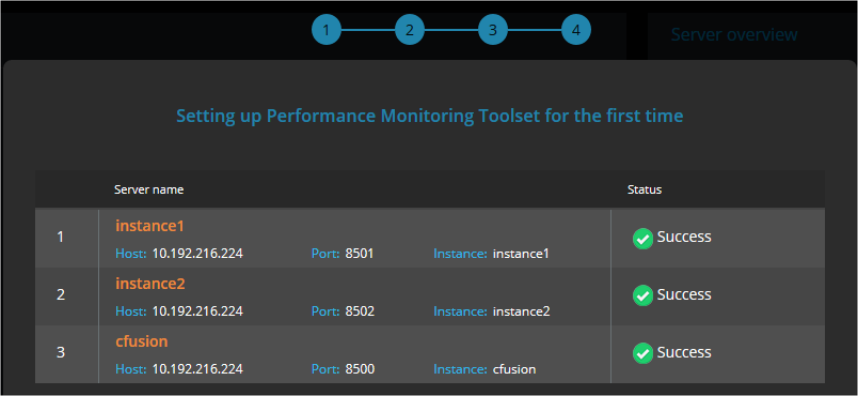Click green success checkmark for instance1
The image size is (858, 396).
click(643, 238)
